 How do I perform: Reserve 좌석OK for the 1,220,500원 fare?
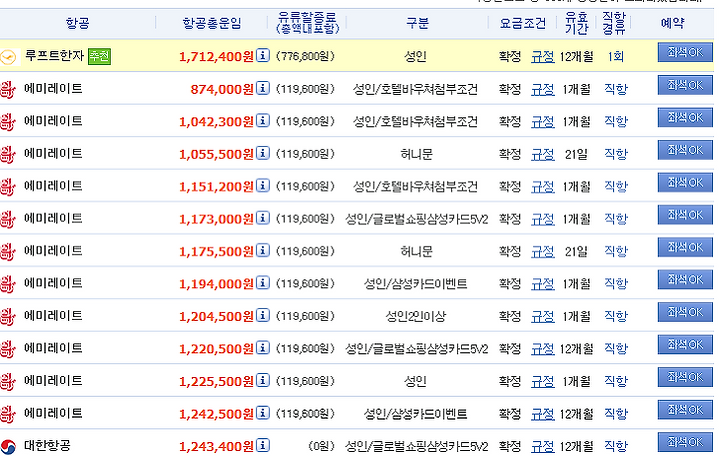(685, 344)
